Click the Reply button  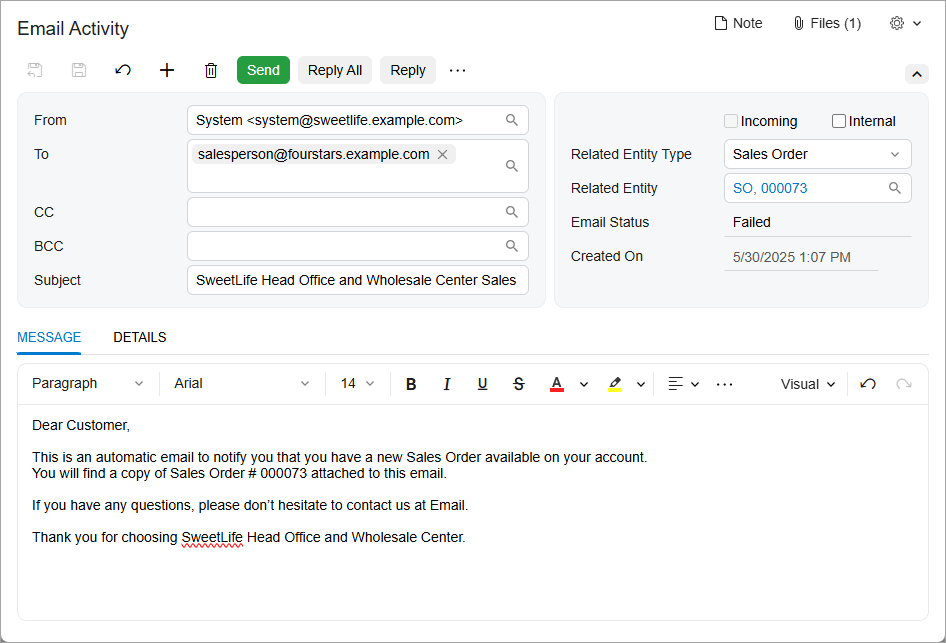(x=408, y=70)
